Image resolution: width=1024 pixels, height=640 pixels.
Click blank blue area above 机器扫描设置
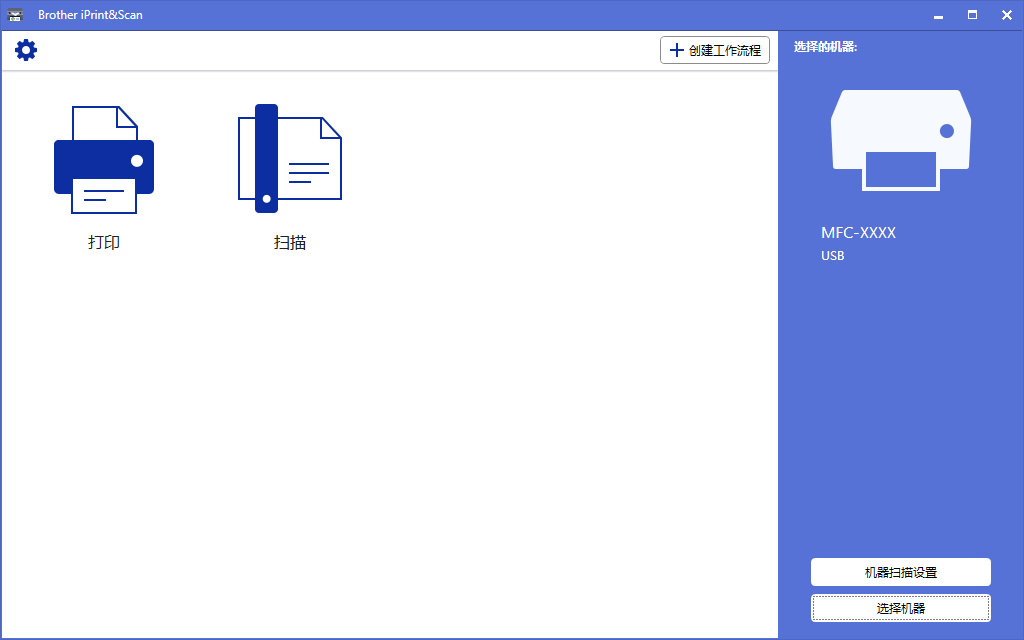point(900,420)
